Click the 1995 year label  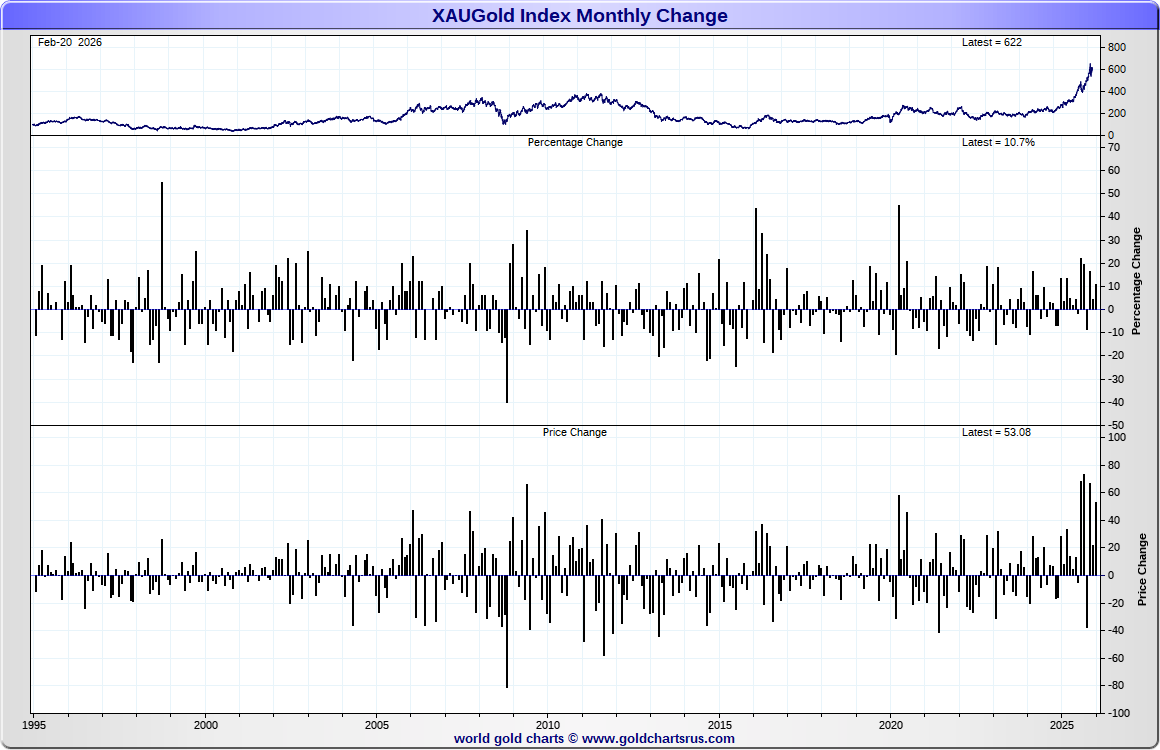(34, 725)
